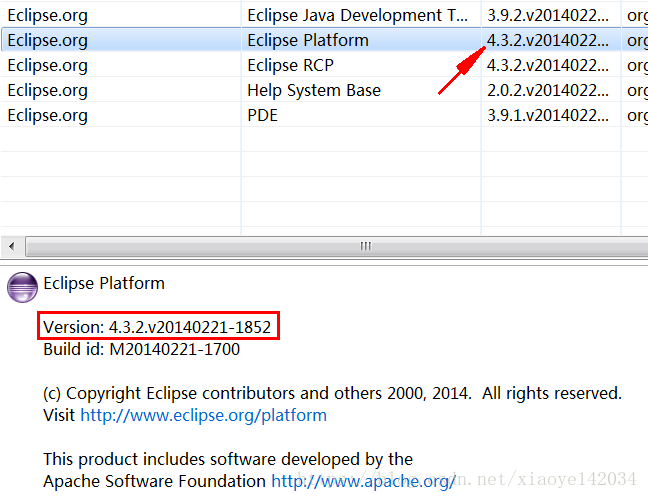This screenshot has width=648, height=499.
Task: Click provider Eclipse.org in Eclipse Platform row
Action: pyautogui.click(x=48, y=40)
